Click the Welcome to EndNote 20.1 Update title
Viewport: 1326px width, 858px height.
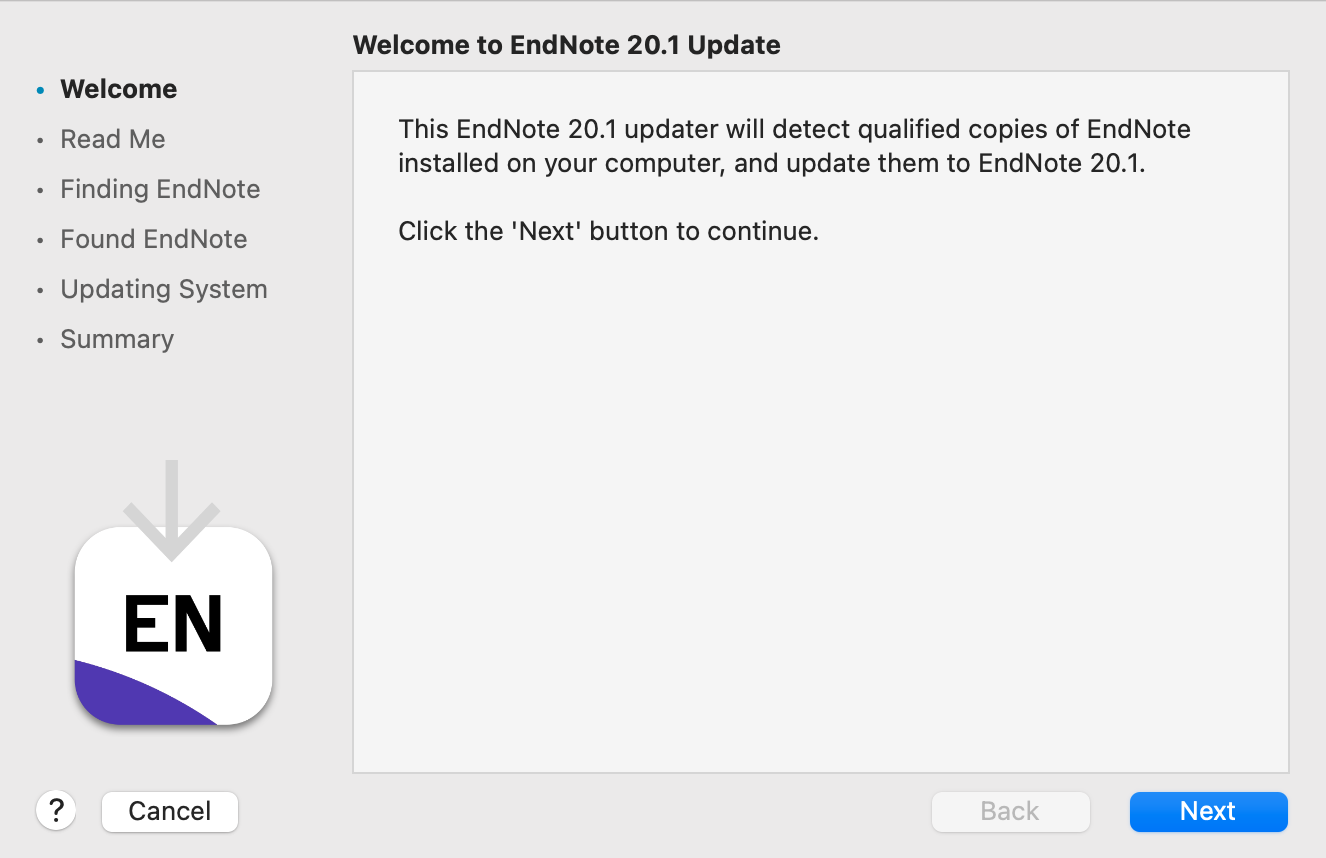(567, 45)
